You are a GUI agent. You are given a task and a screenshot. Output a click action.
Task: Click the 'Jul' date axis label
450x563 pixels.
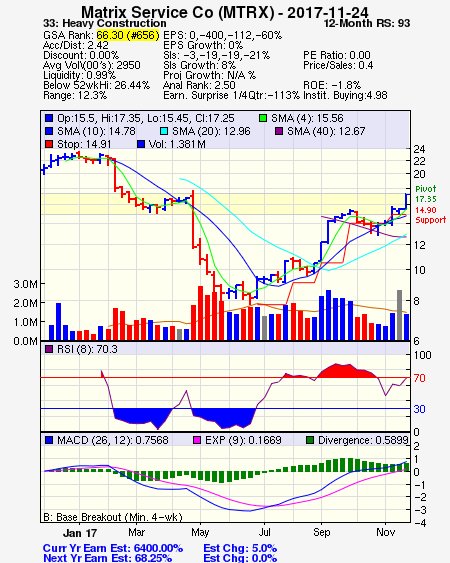[264, 532]
